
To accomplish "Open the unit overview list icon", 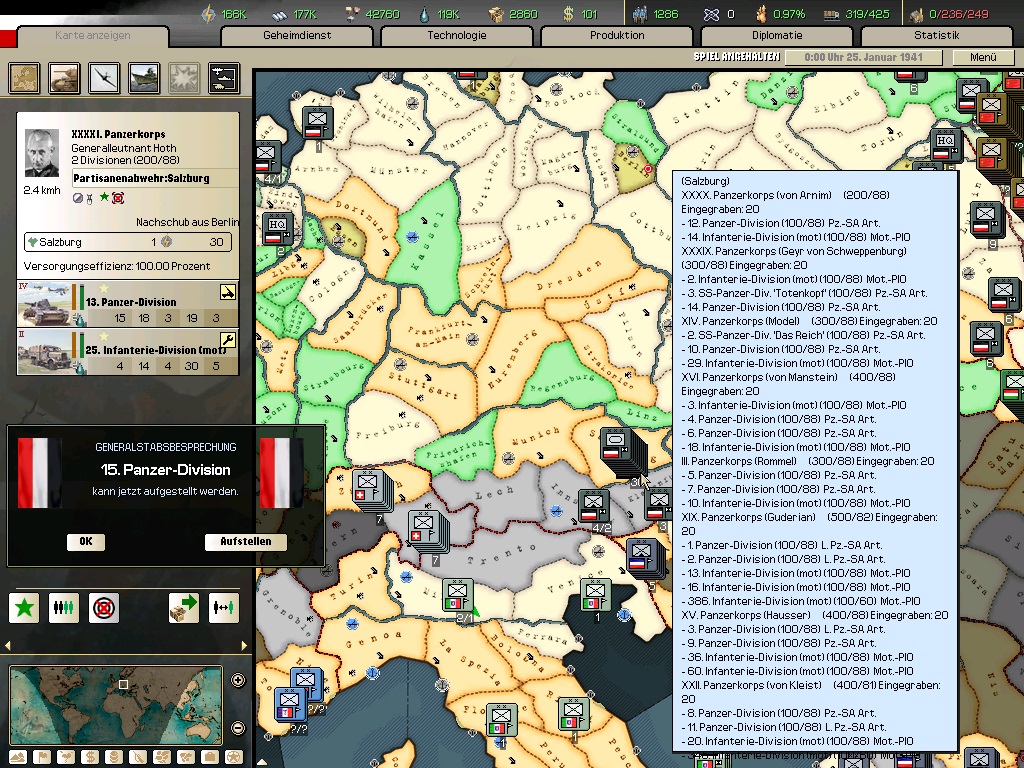I will pos(223,77).
